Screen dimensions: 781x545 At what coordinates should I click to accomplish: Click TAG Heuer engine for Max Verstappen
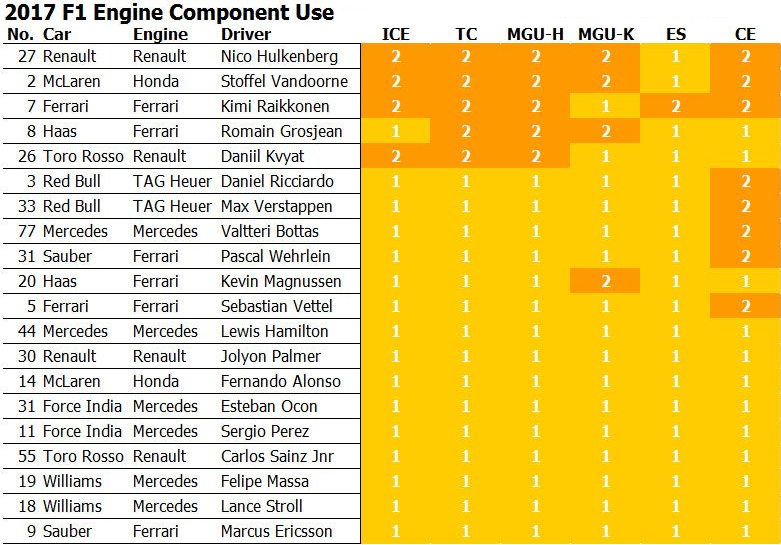point(172,206)
